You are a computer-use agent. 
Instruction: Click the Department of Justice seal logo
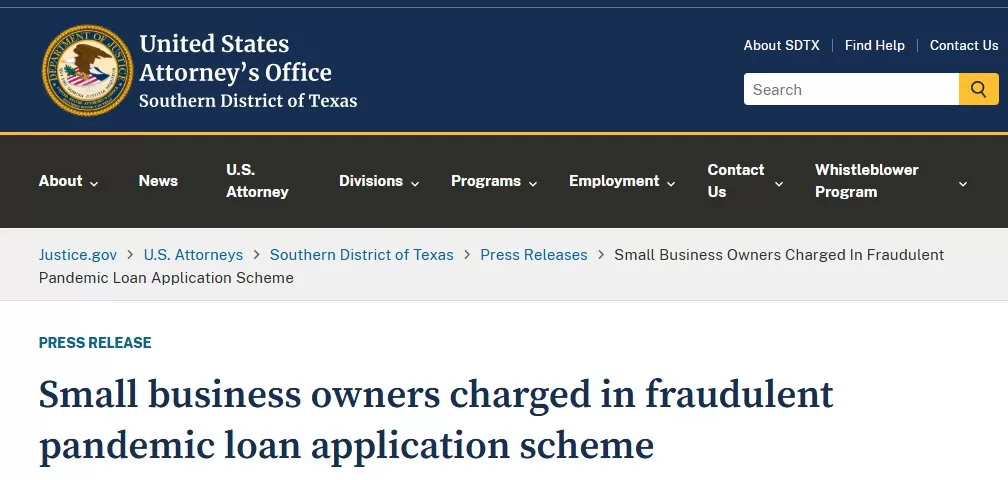point(87,69)
